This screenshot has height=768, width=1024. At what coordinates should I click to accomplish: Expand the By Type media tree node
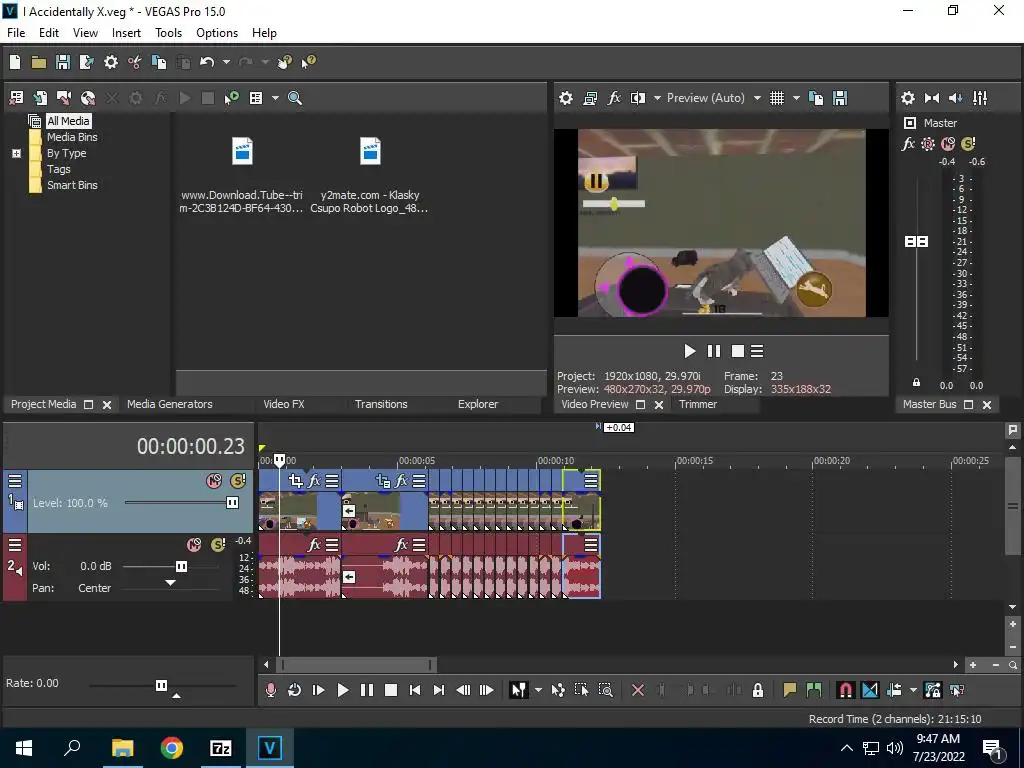pyautogui.click(x=16, y=153)
